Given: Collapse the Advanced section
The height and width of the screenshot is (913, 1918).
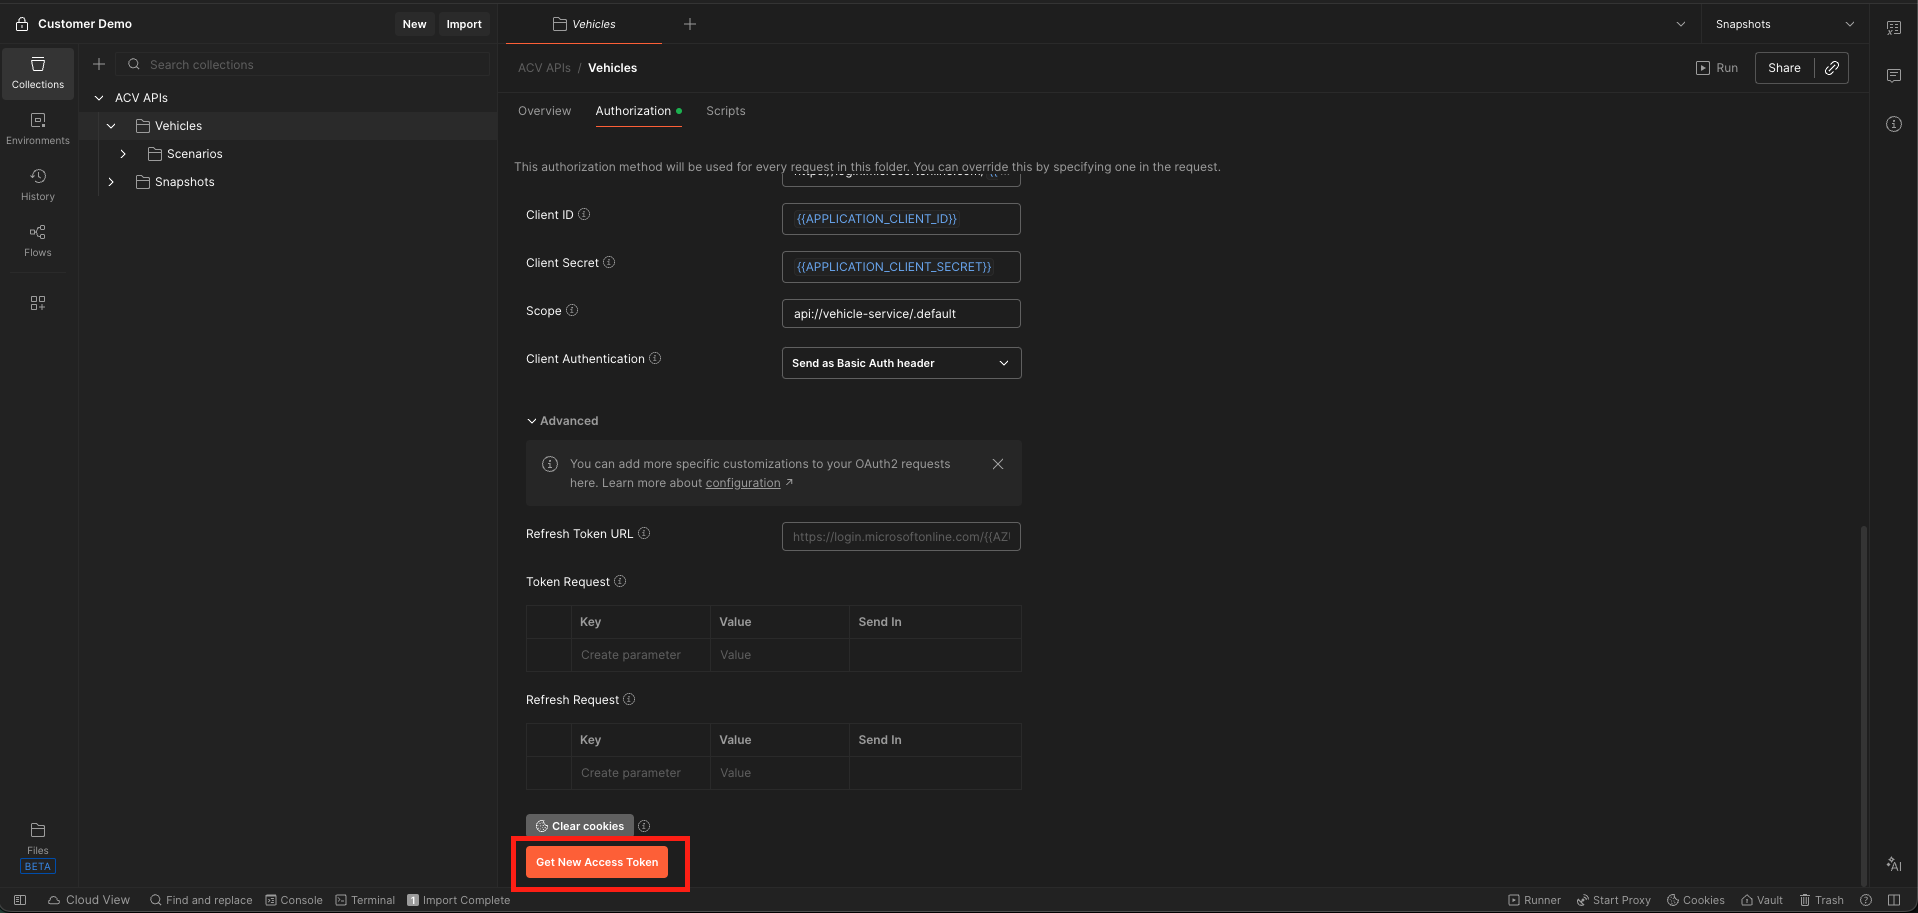Looking at the screenshot, I should point(562,421).
